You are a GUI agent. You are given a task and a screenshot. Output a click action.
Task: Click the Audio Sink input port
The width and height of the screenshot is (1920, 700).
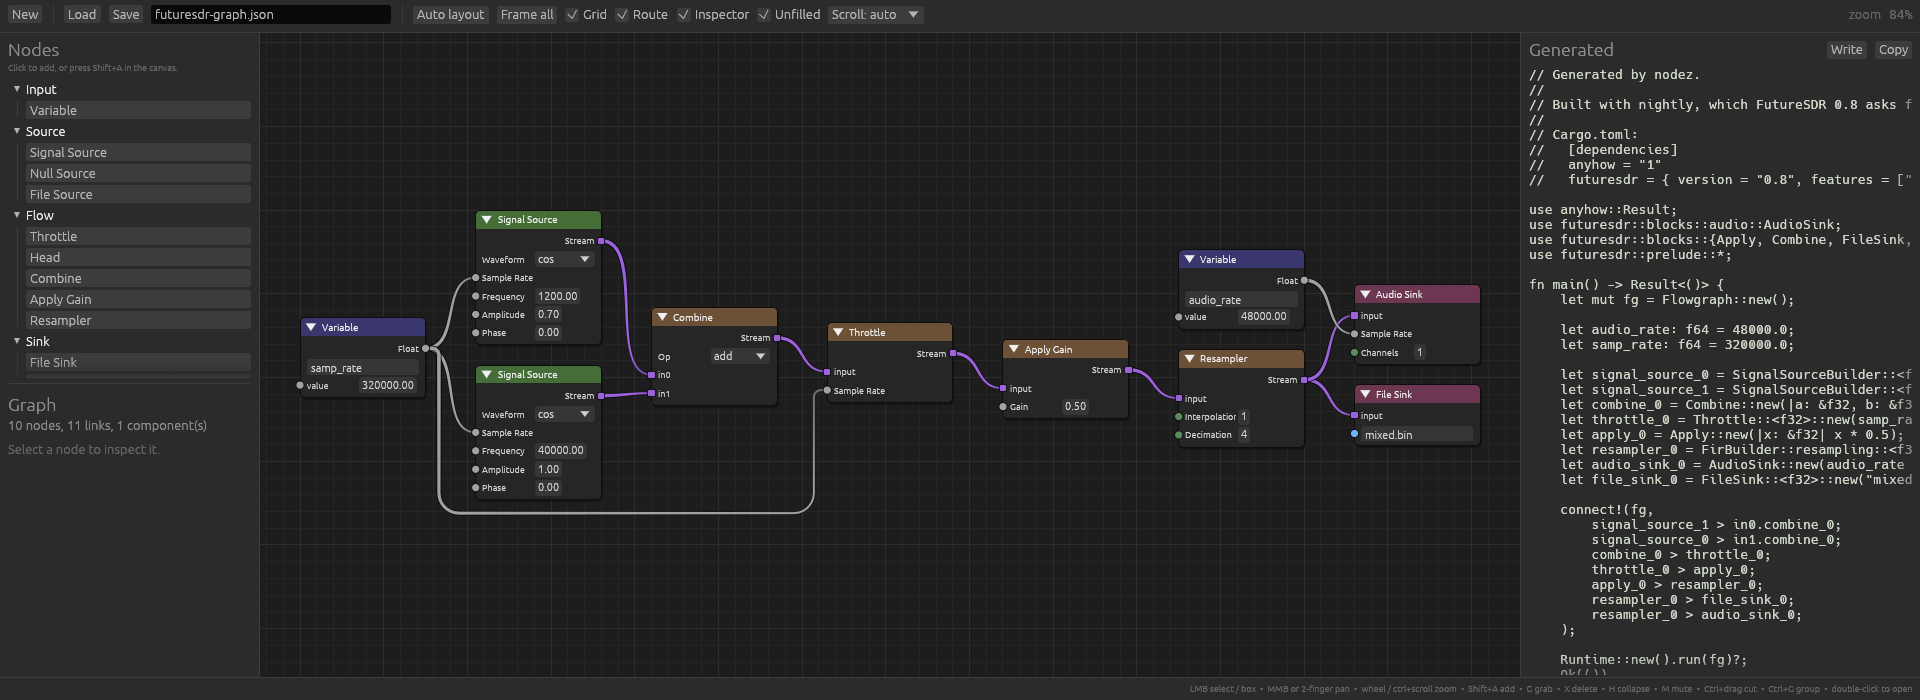(1354, 315)
